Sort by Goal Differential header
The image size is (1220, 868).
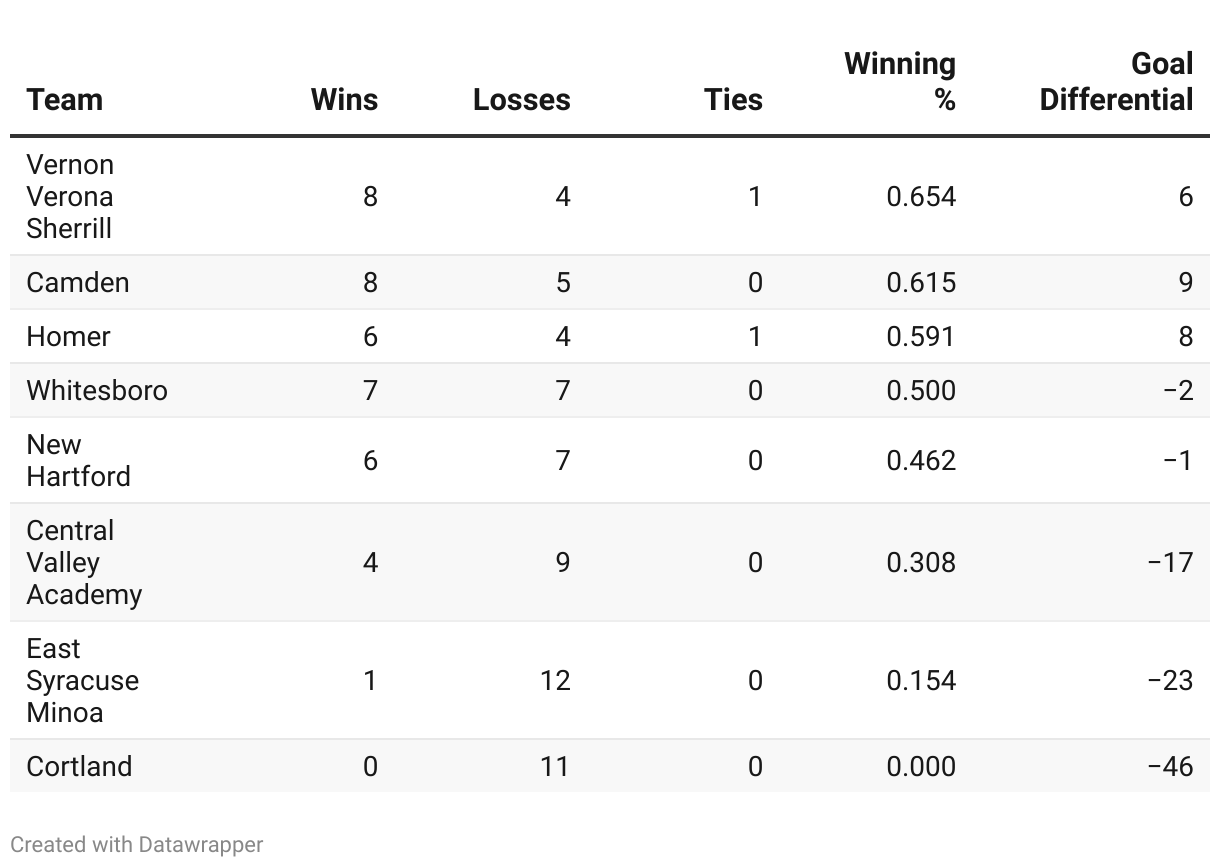point(1116,82)
